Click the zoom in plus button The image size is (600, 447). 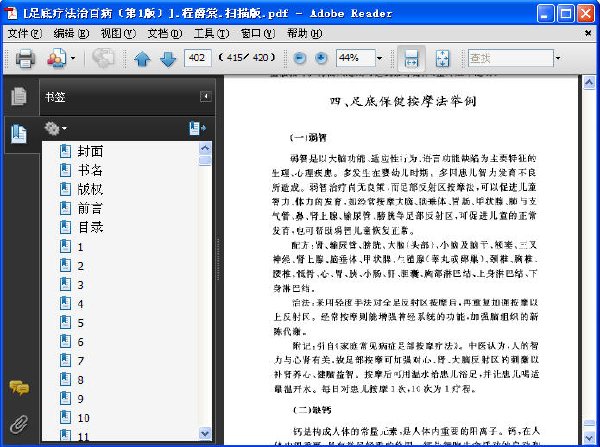[x=321, y=58]
